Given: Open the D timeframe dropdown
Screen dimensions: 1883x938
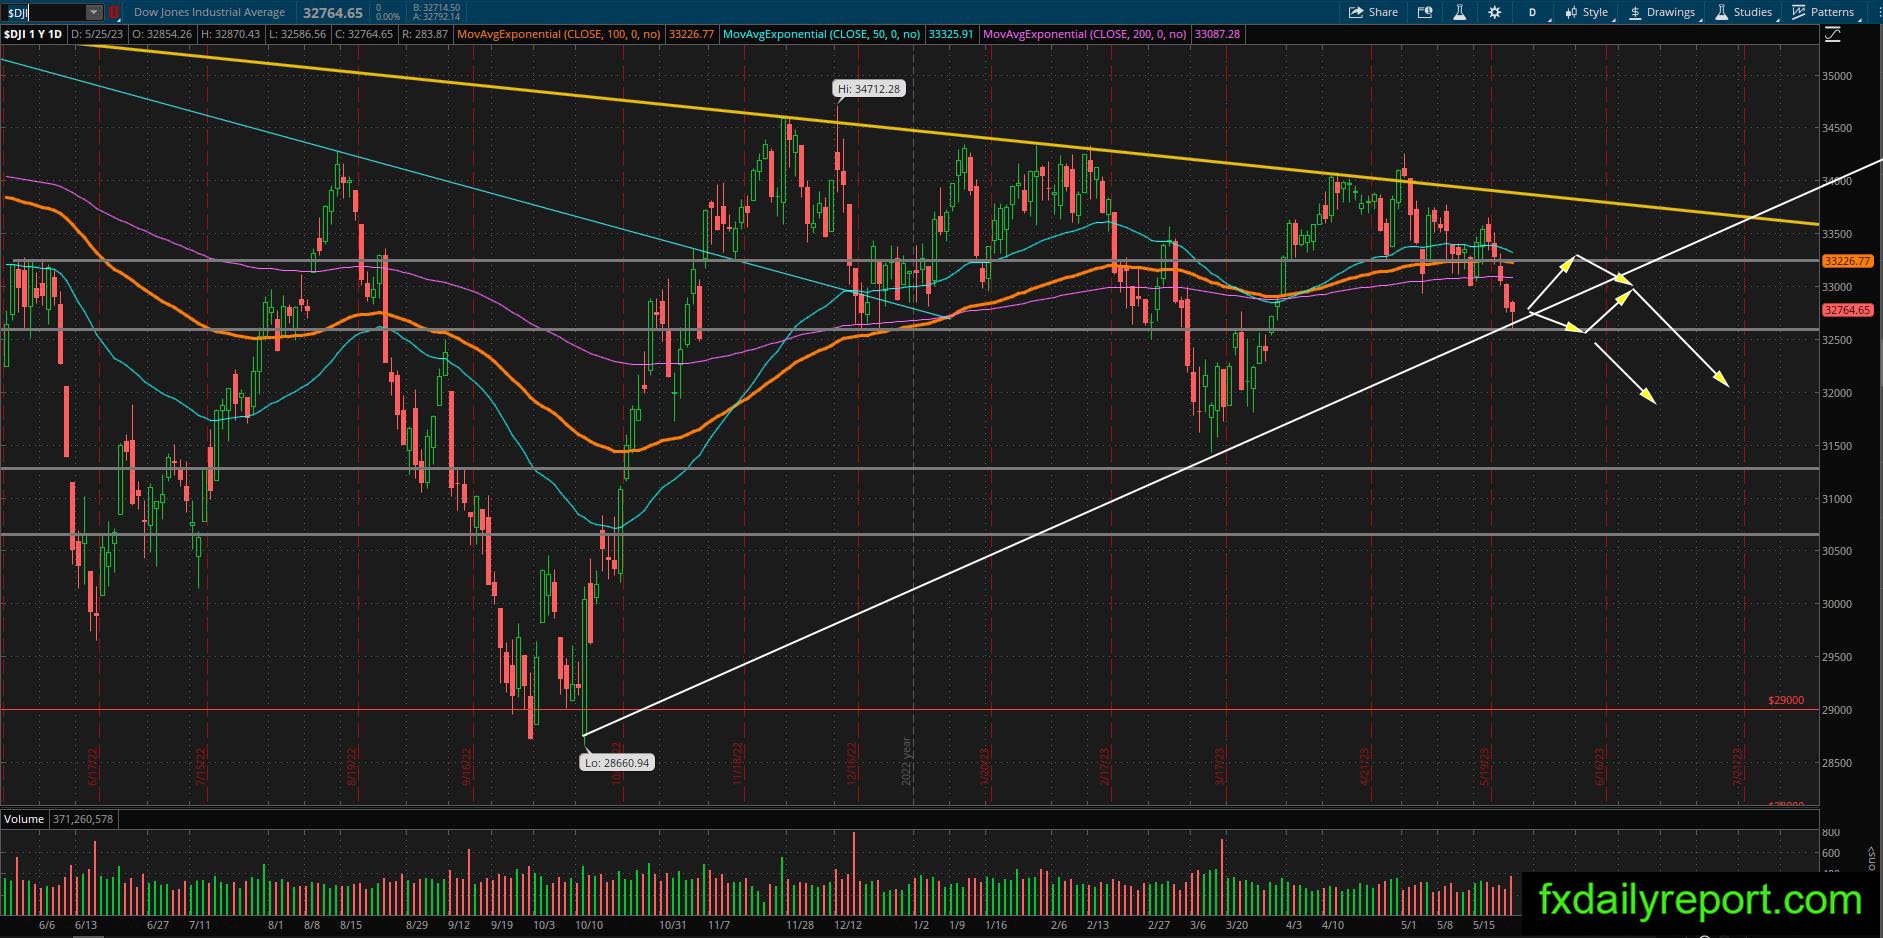Looking at the screenshot, I should tap(1531, 12).
